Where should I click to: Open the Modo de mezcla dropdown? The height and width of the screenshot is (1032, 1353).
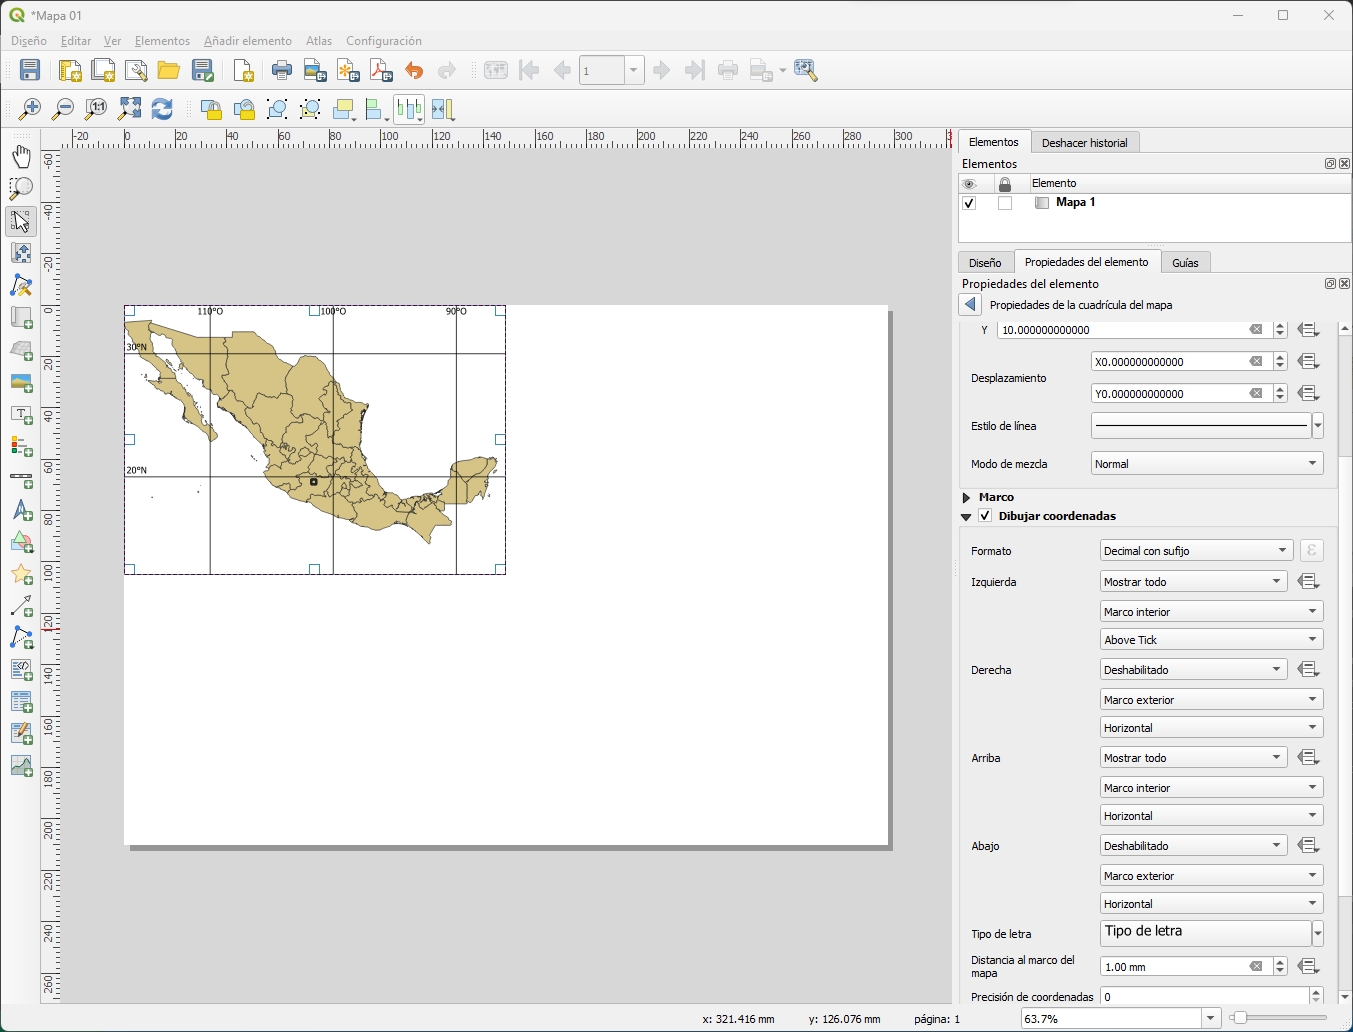pos(1207,464)
